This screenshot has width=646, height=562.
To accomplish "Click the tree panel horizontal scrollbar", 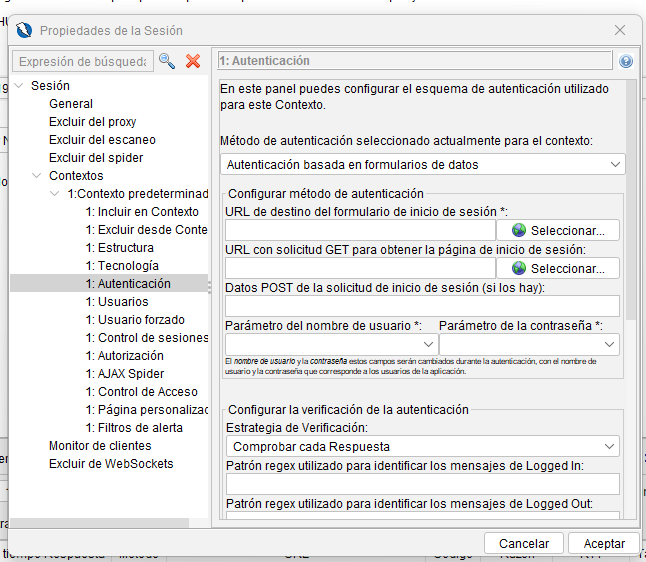I will [100, 522].
